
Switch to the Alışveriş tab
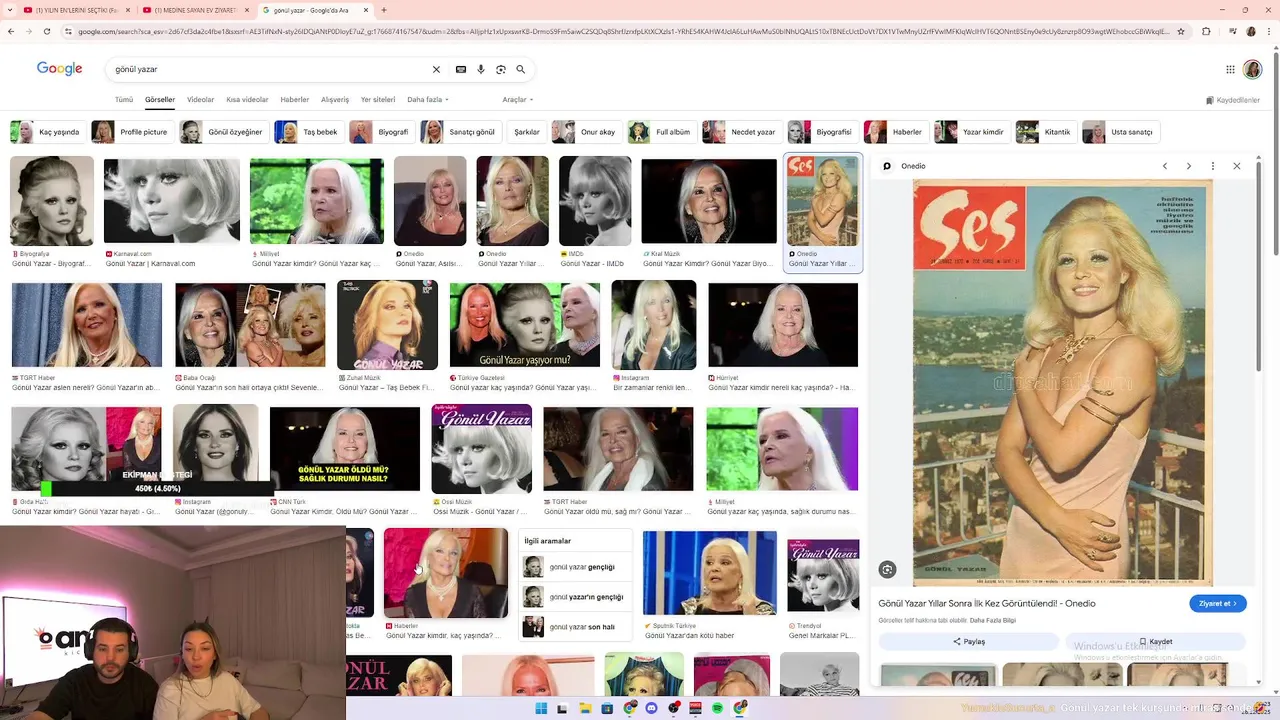tap(335, 100)
